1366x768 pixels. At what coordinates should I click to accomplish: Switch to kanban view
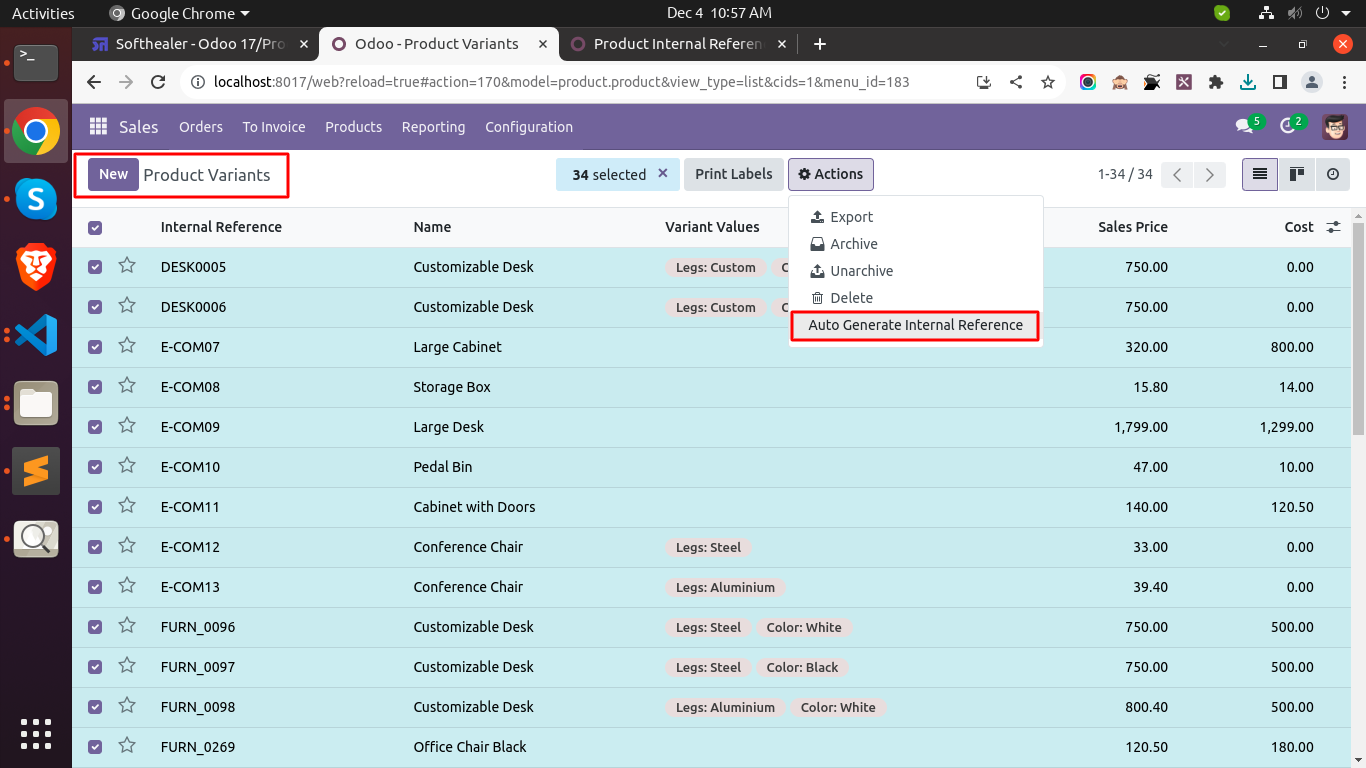coord(1297,174)
